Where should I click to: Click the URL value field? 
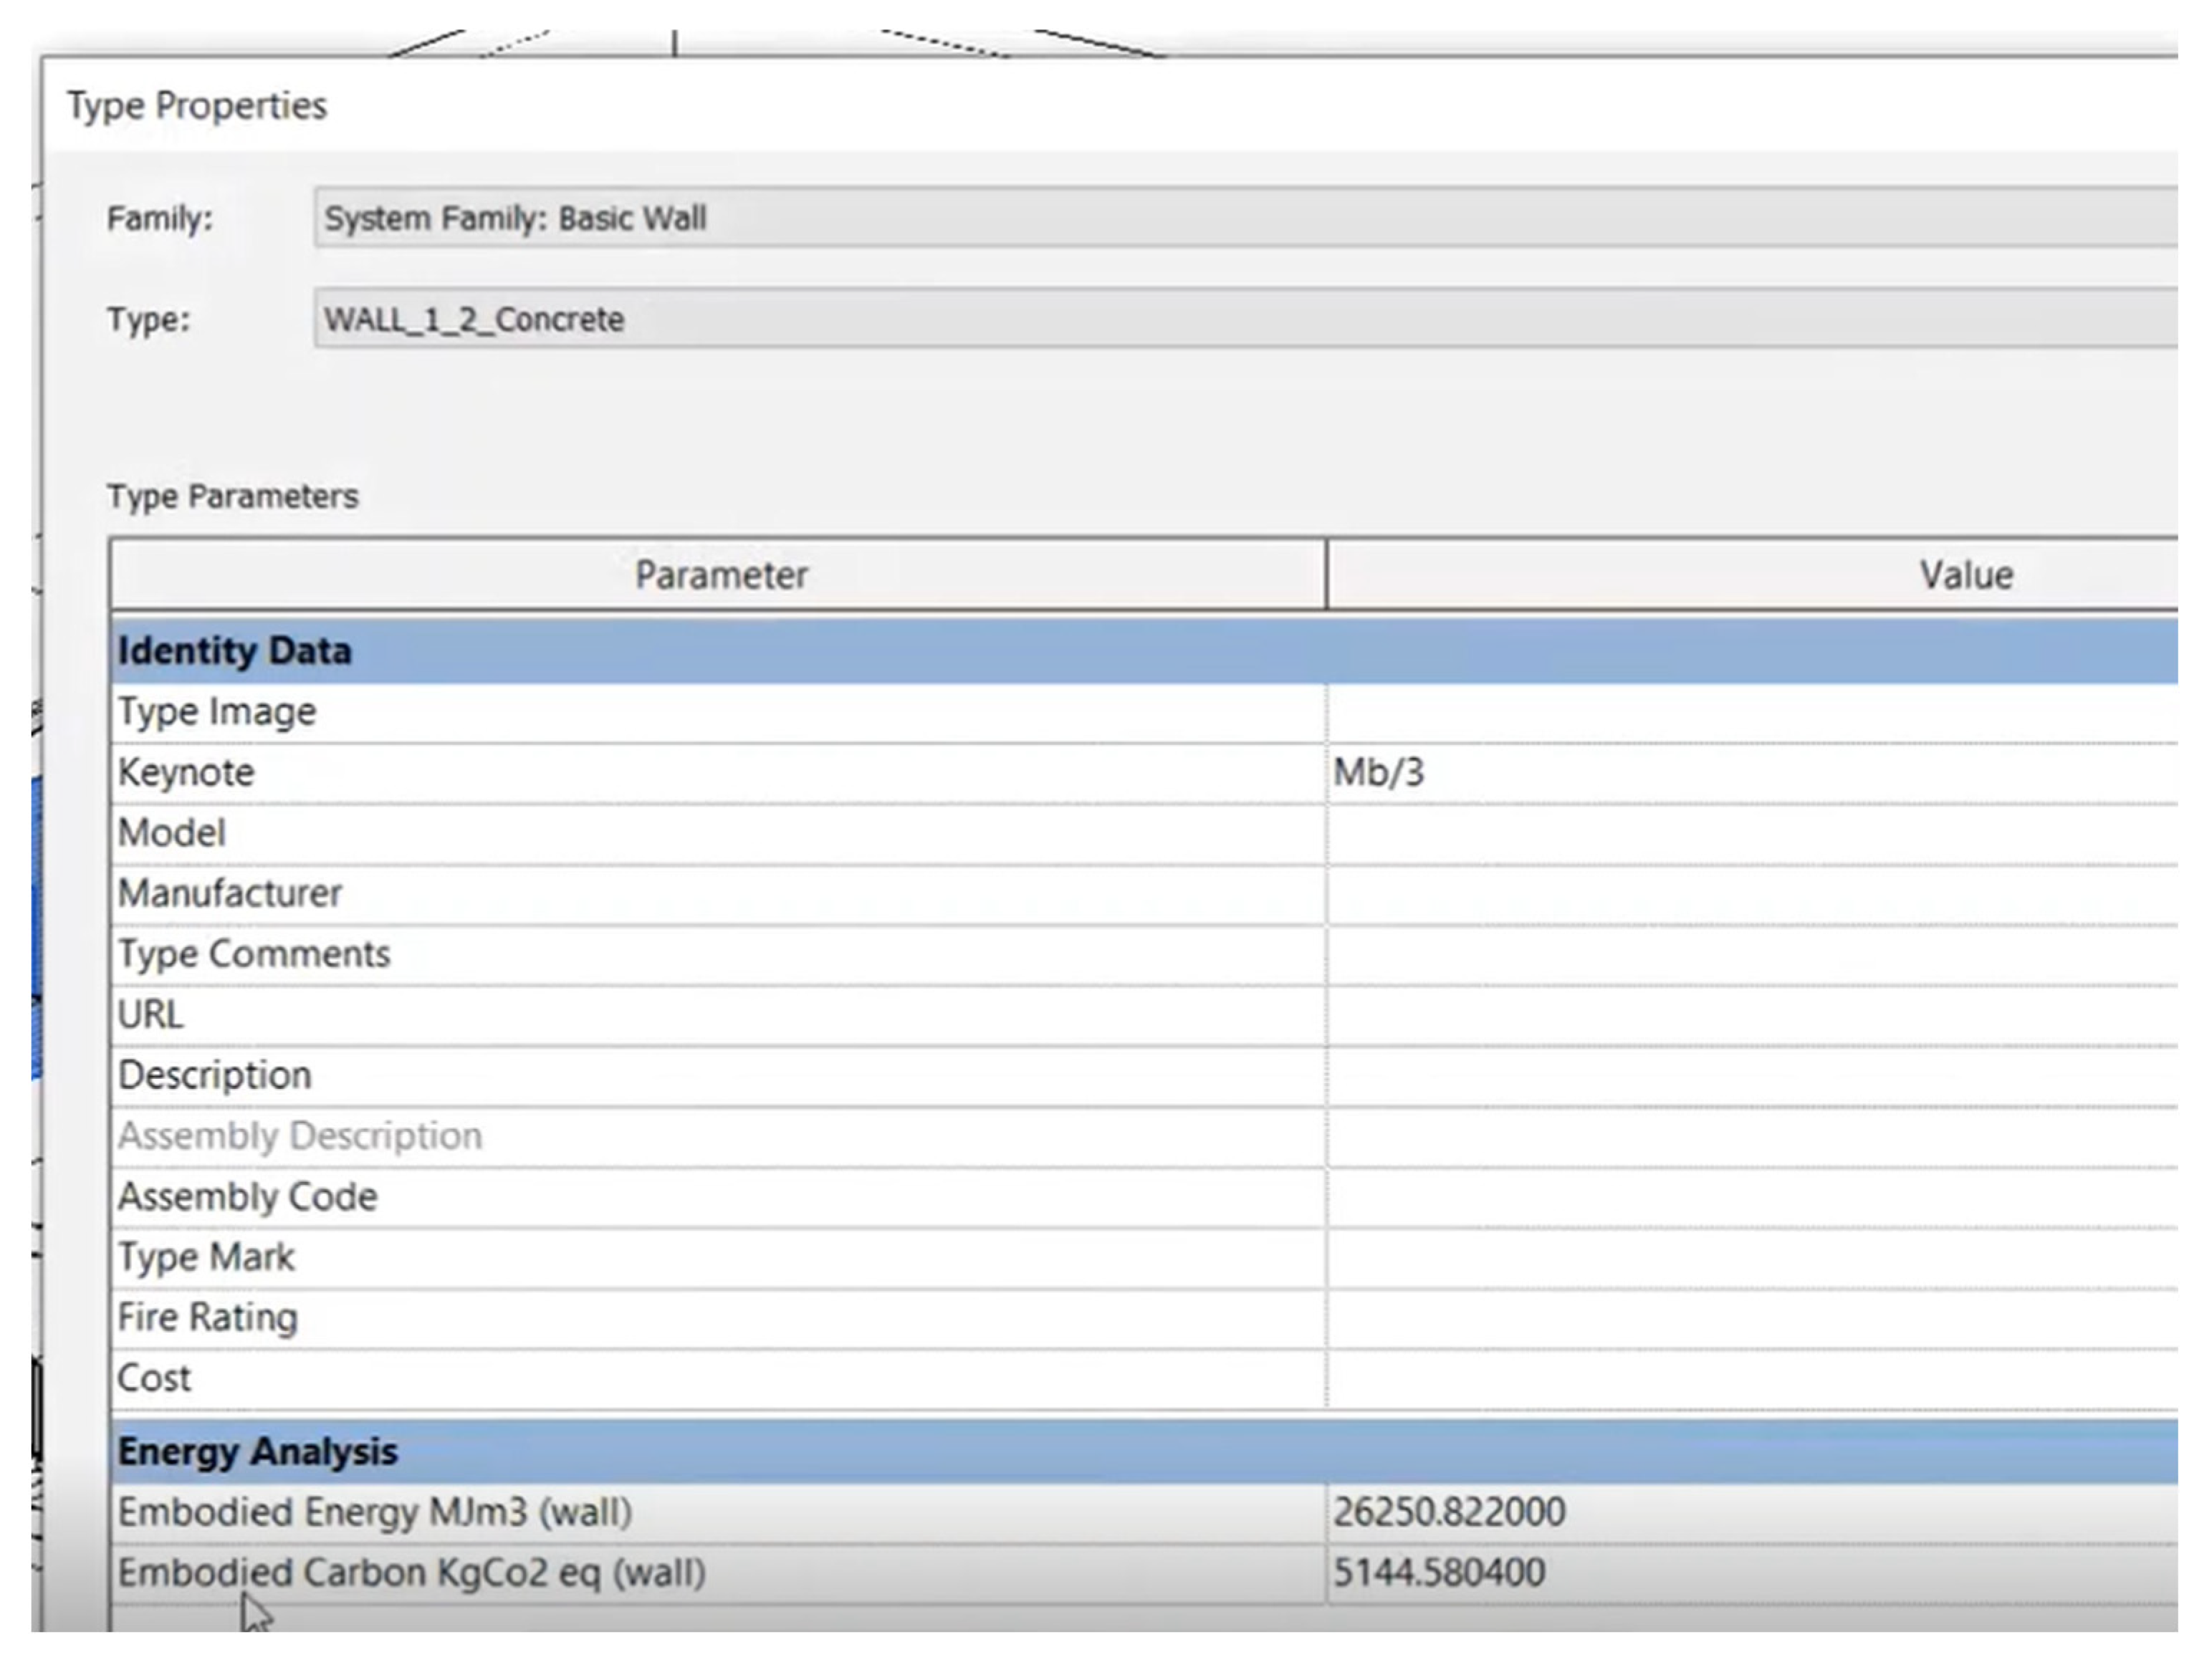pos(1750,1015)
